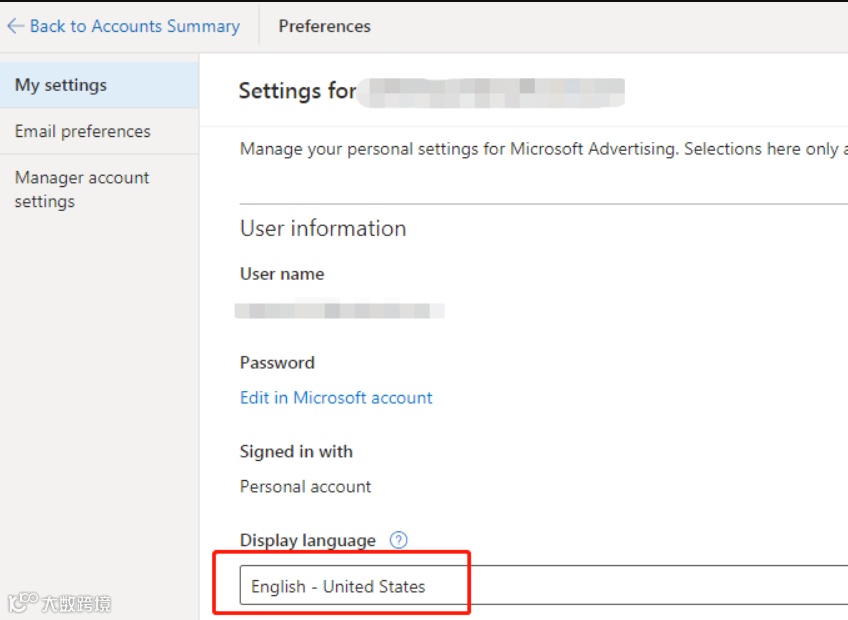Screen dimensions: 848x620
Task: Click the Settings for page heading
Action: tap(297, 92)
